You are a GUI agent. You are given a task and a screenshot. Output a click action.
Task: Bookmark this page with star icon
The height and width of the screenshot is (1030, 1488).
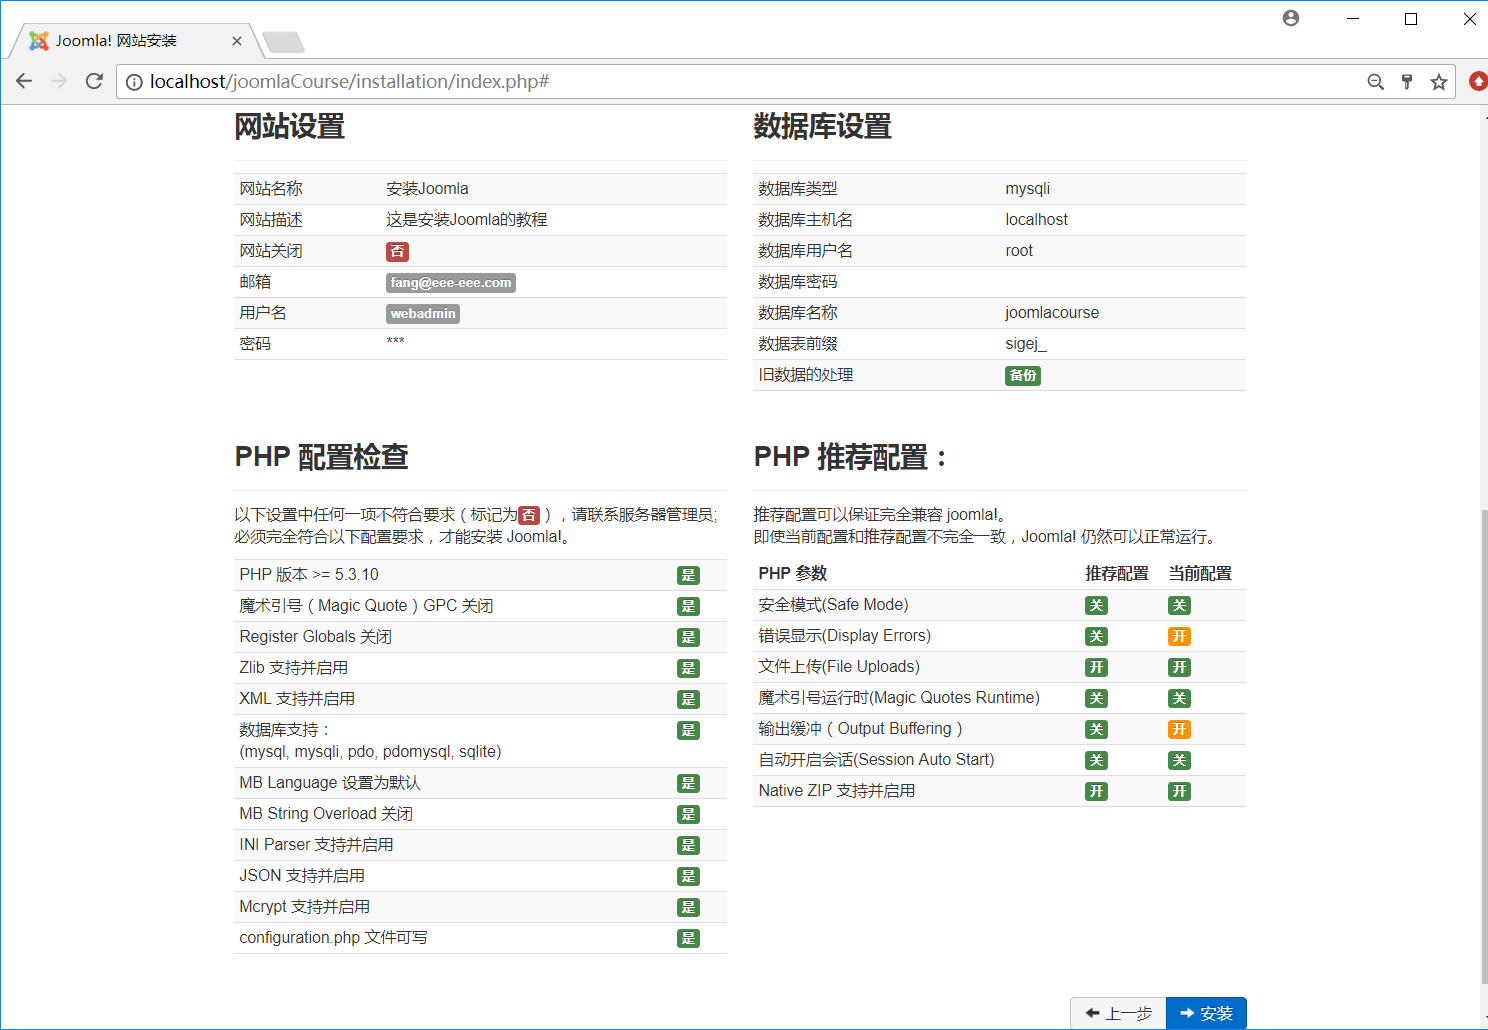[1439, 82]
